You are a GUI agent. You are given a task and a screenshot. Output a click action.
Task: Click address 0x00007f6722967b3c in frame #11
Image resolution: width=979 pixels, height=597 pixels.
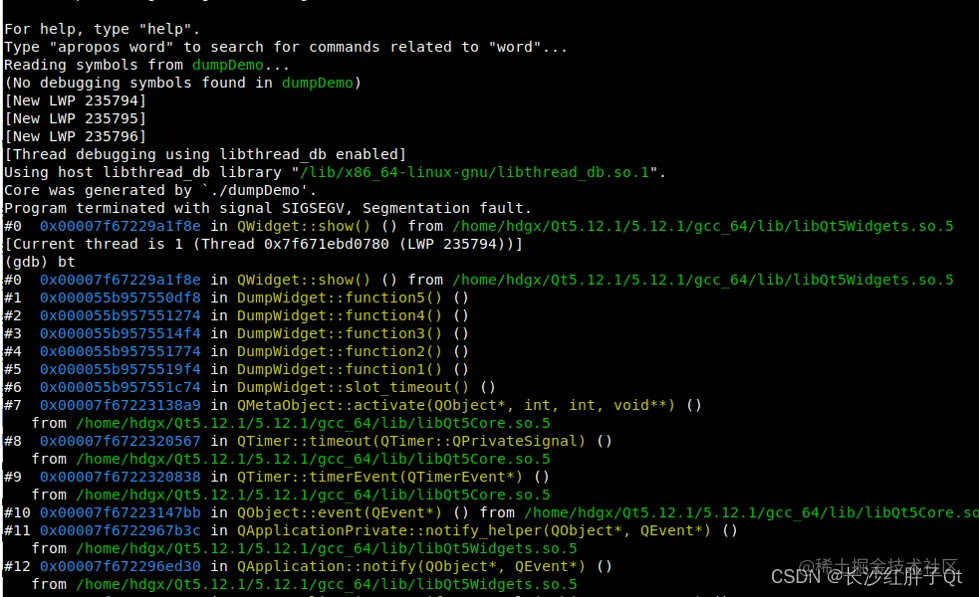121,531
